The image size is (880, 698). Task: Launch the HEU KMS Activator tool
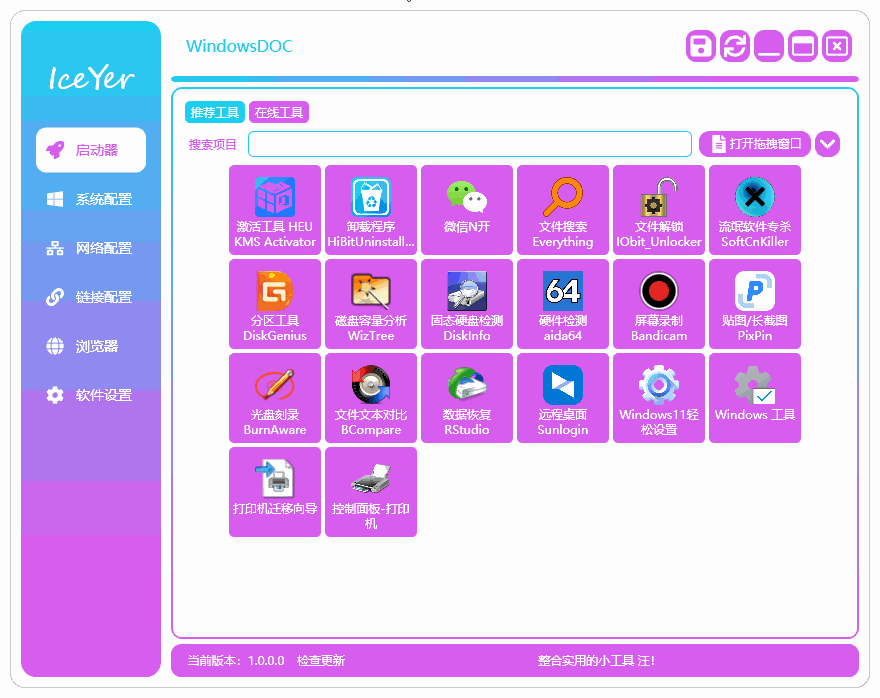[x=275, y=210]
